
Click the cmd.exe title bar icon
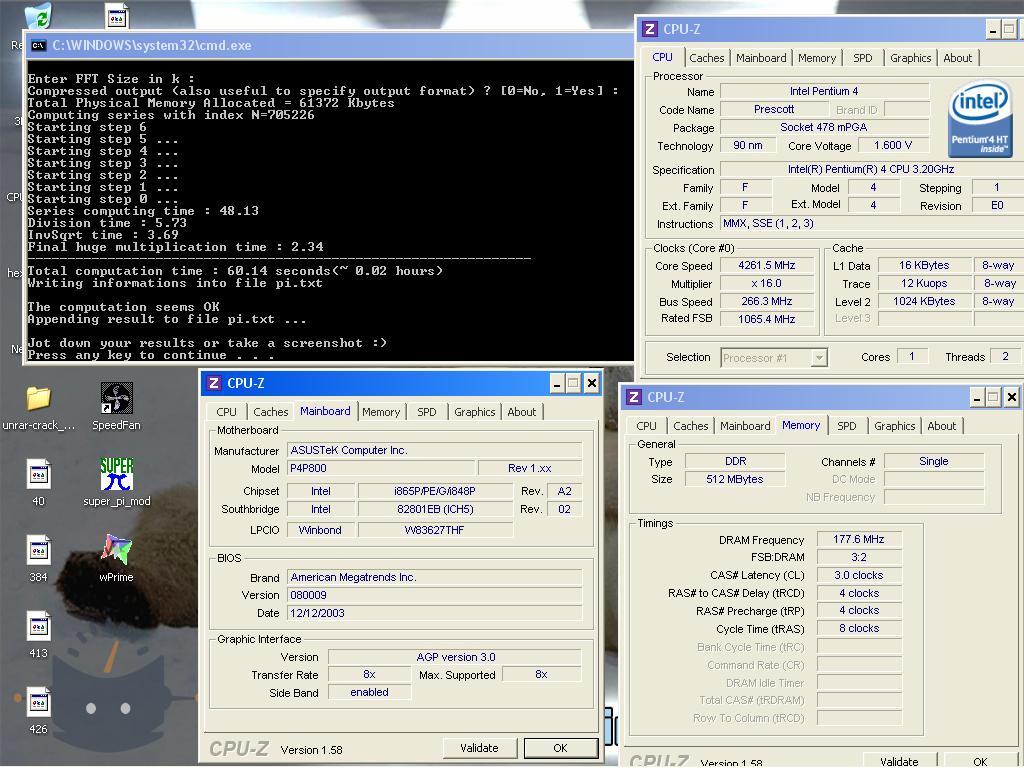tap(39, 45)
